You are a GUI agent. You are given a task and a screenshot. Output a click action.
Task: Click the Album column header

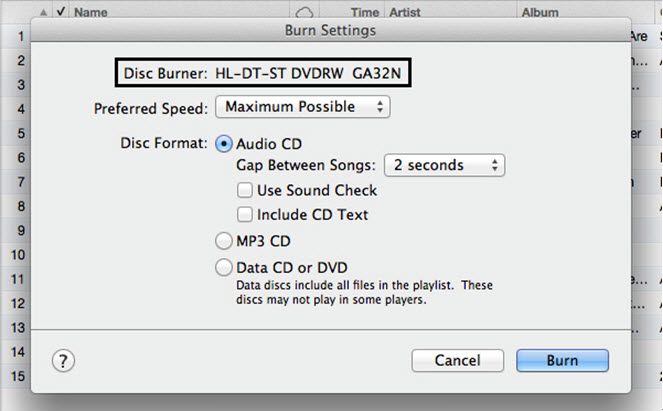click(540, 13)
